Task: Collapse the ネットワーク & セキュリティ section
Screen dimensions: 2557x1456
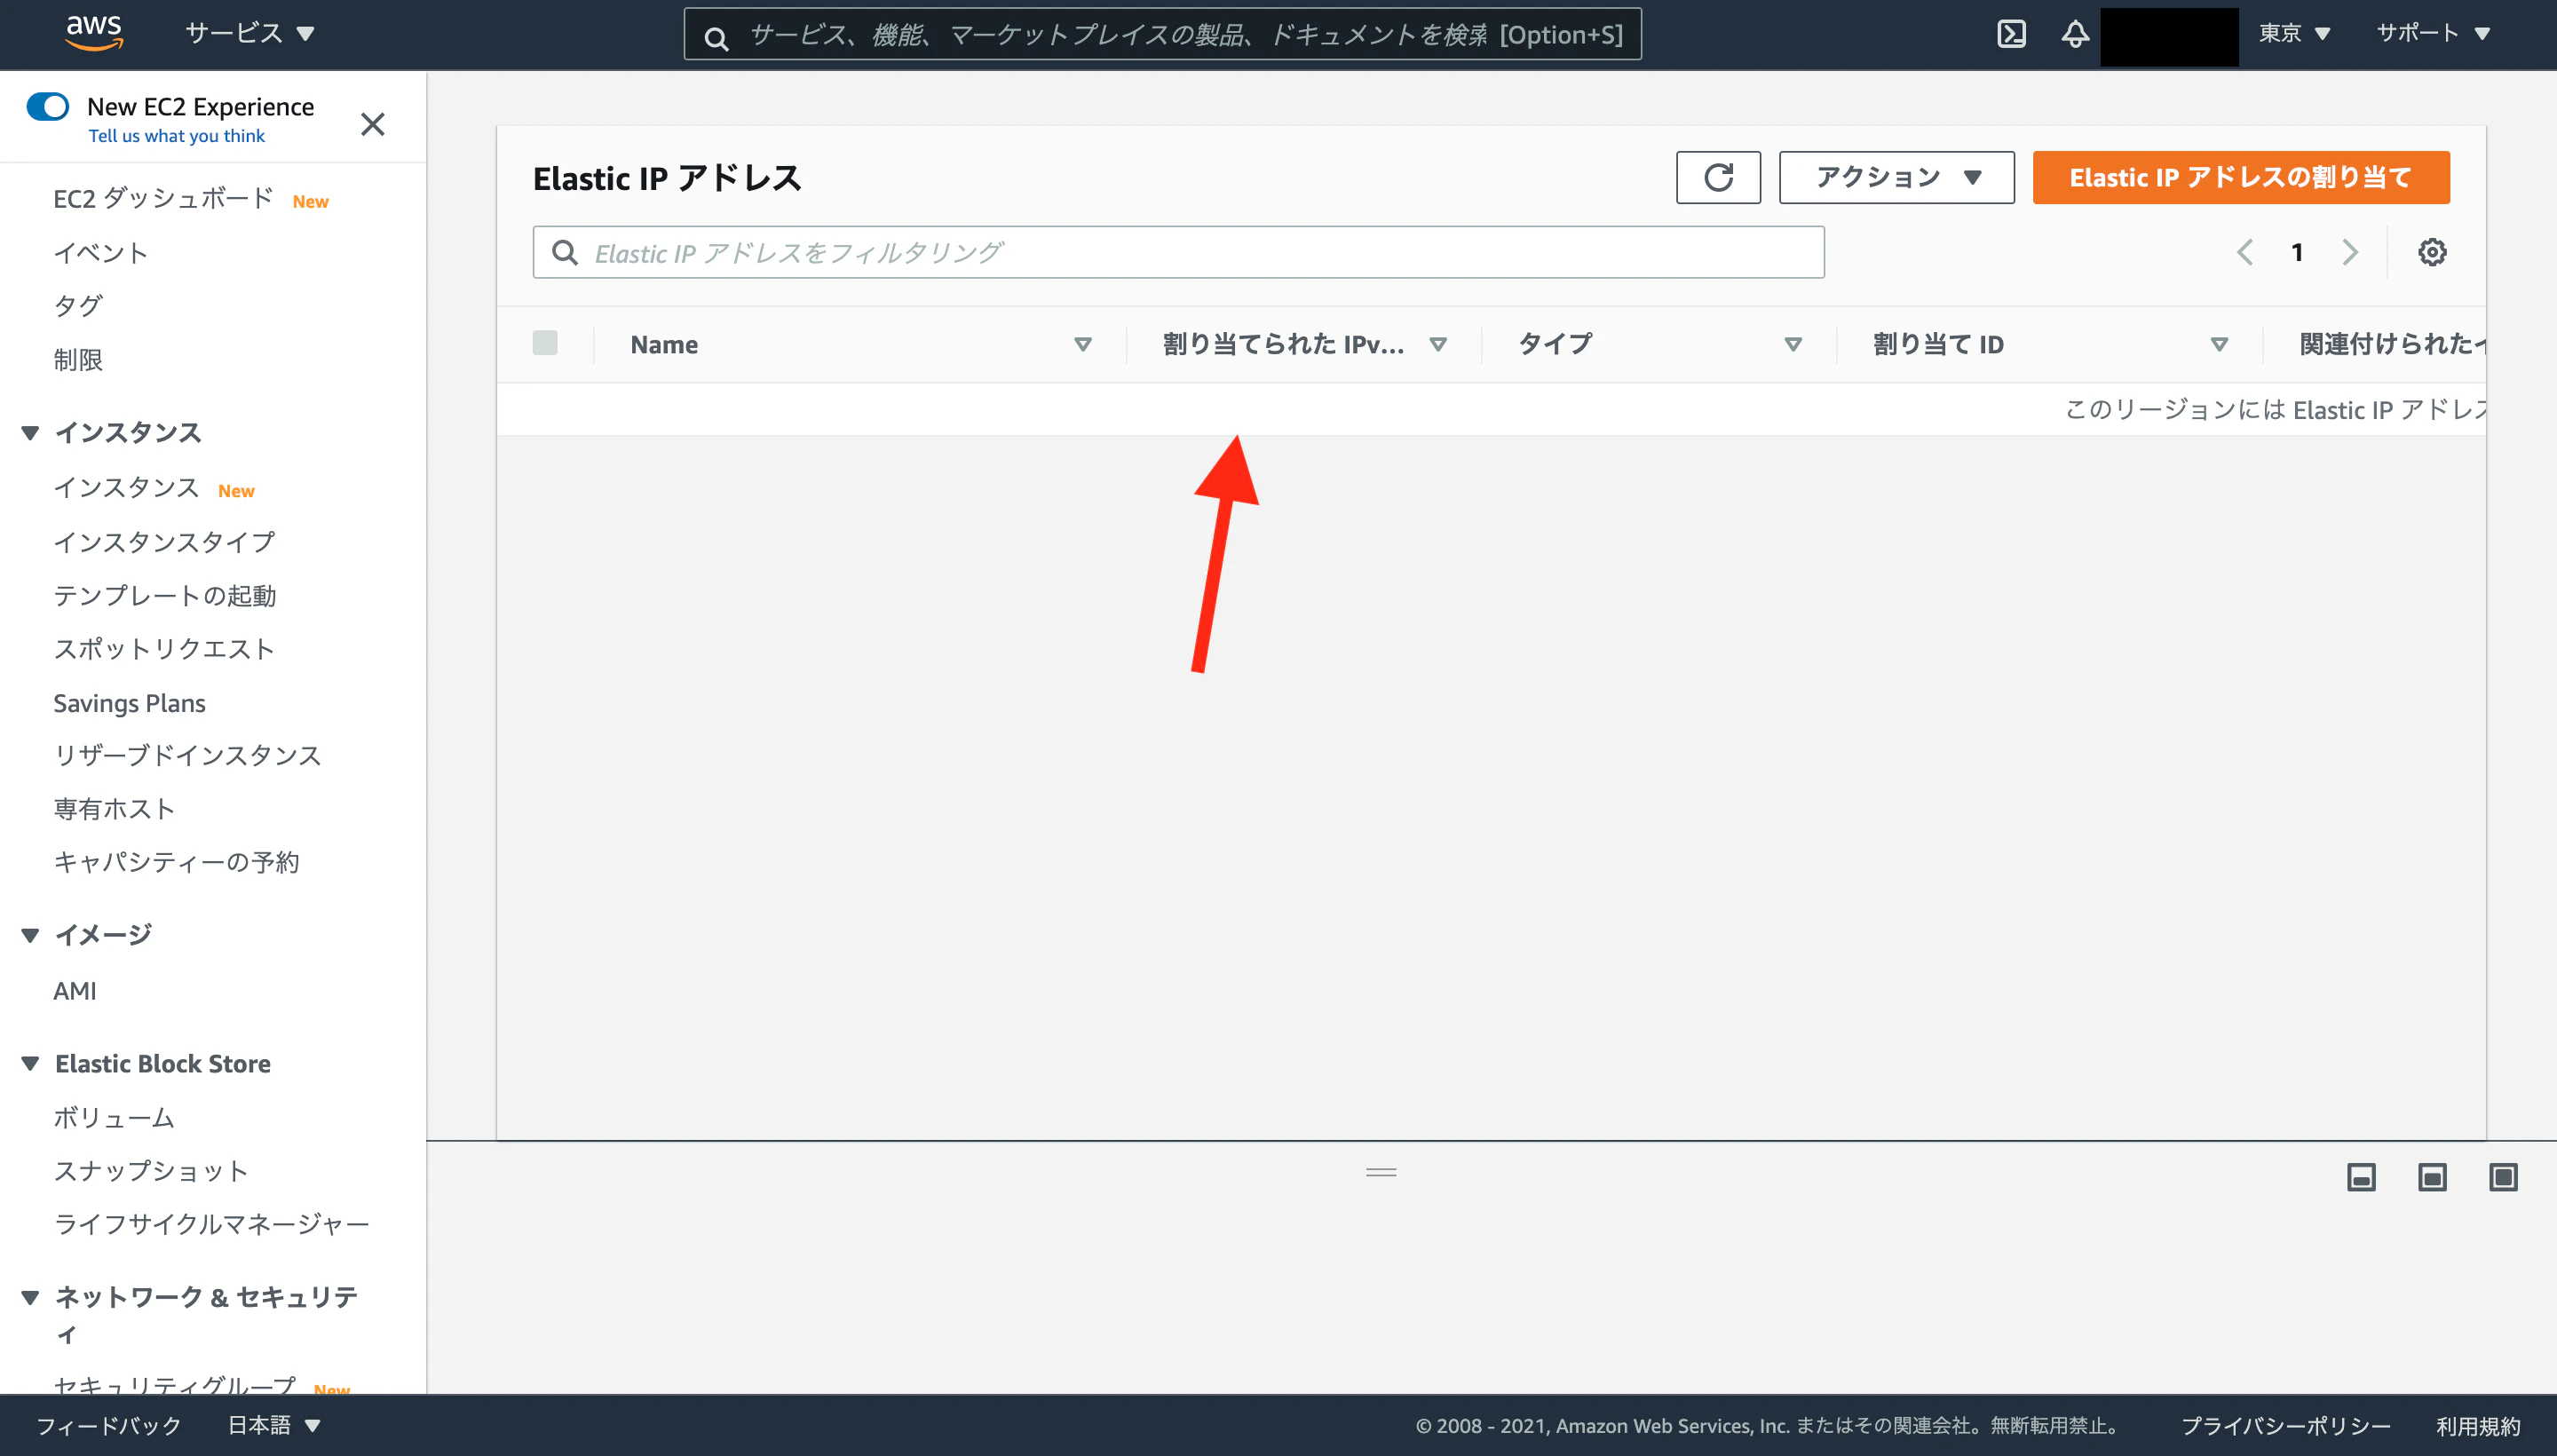Action: [x=30, y=1297]
